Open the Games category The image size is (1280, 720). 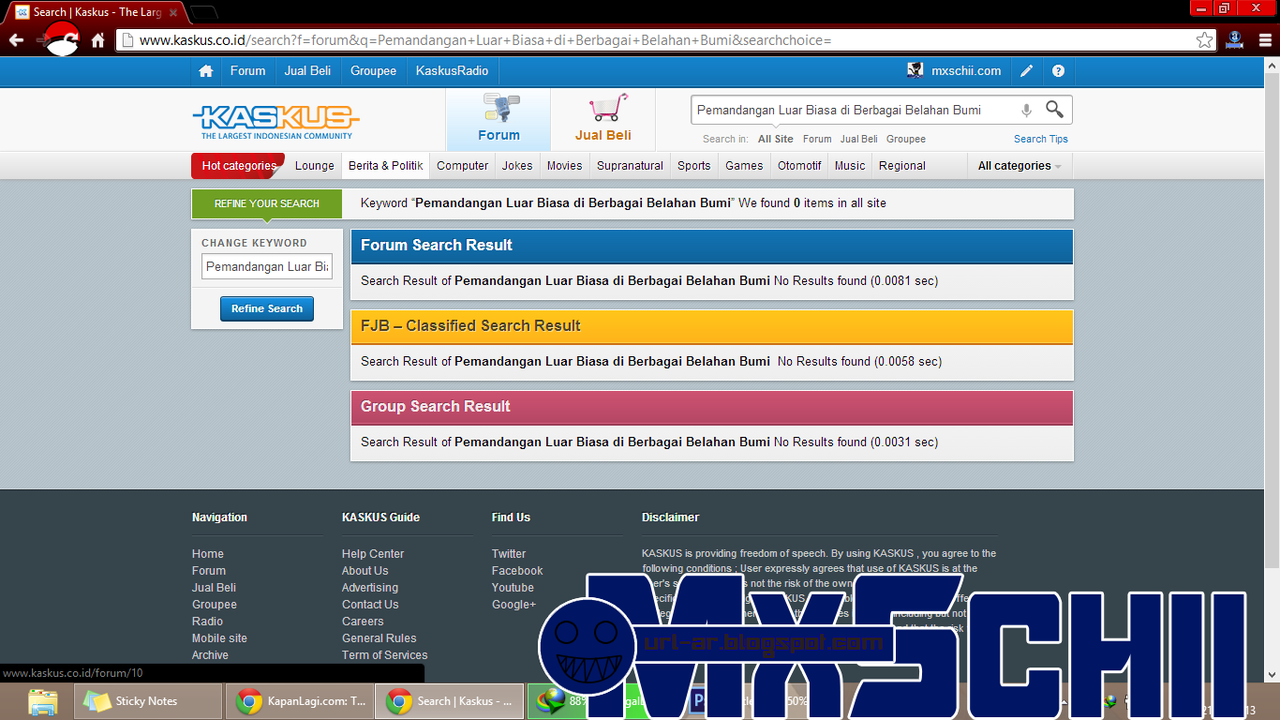744,166
